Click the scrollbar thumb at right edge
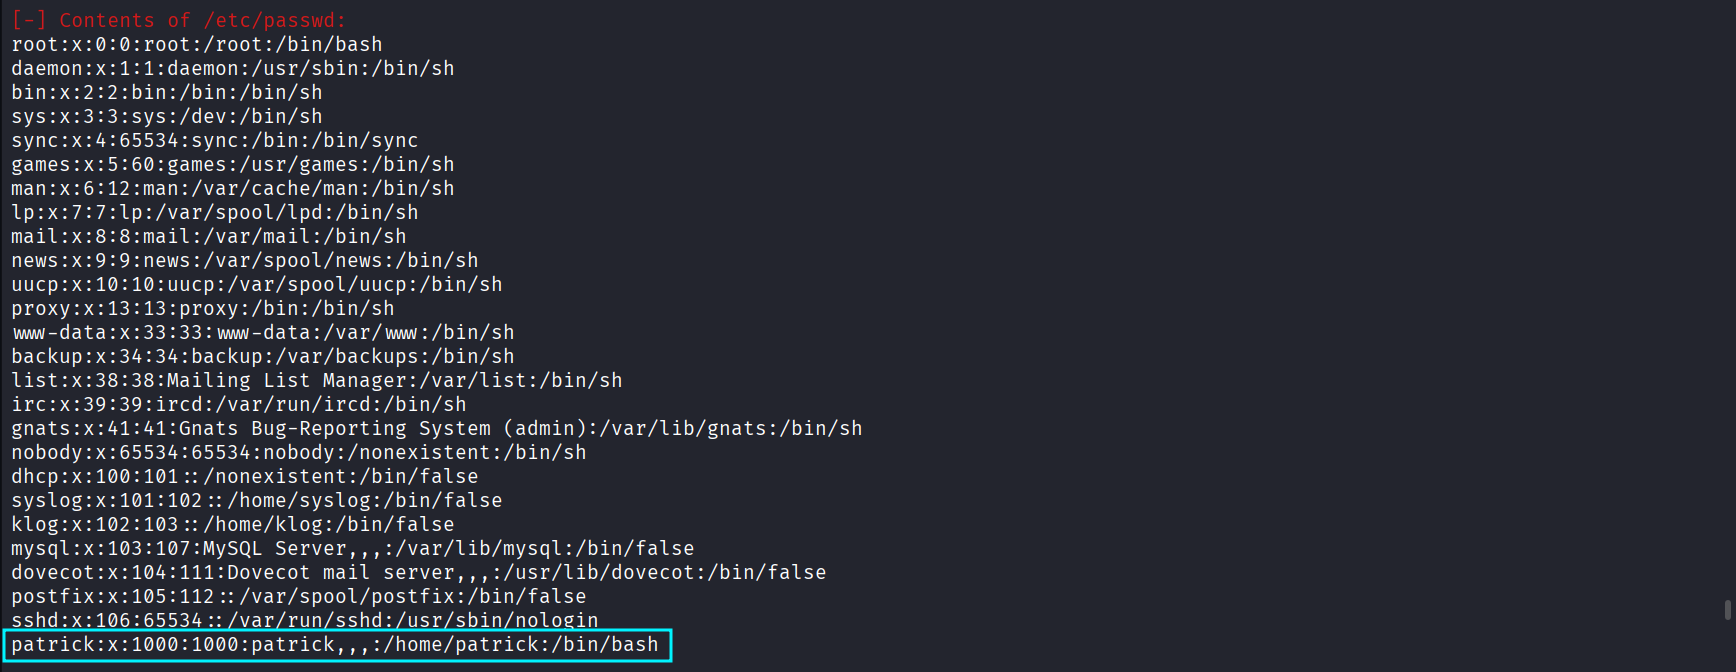The width and height of the screenshot is (1736, 672). 1727,609
